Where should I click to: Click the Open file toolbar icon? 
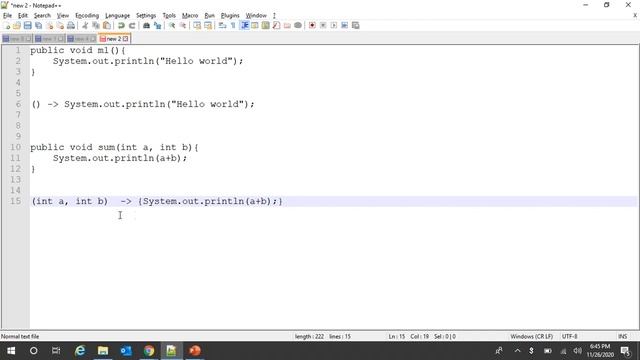click(17, 26)
